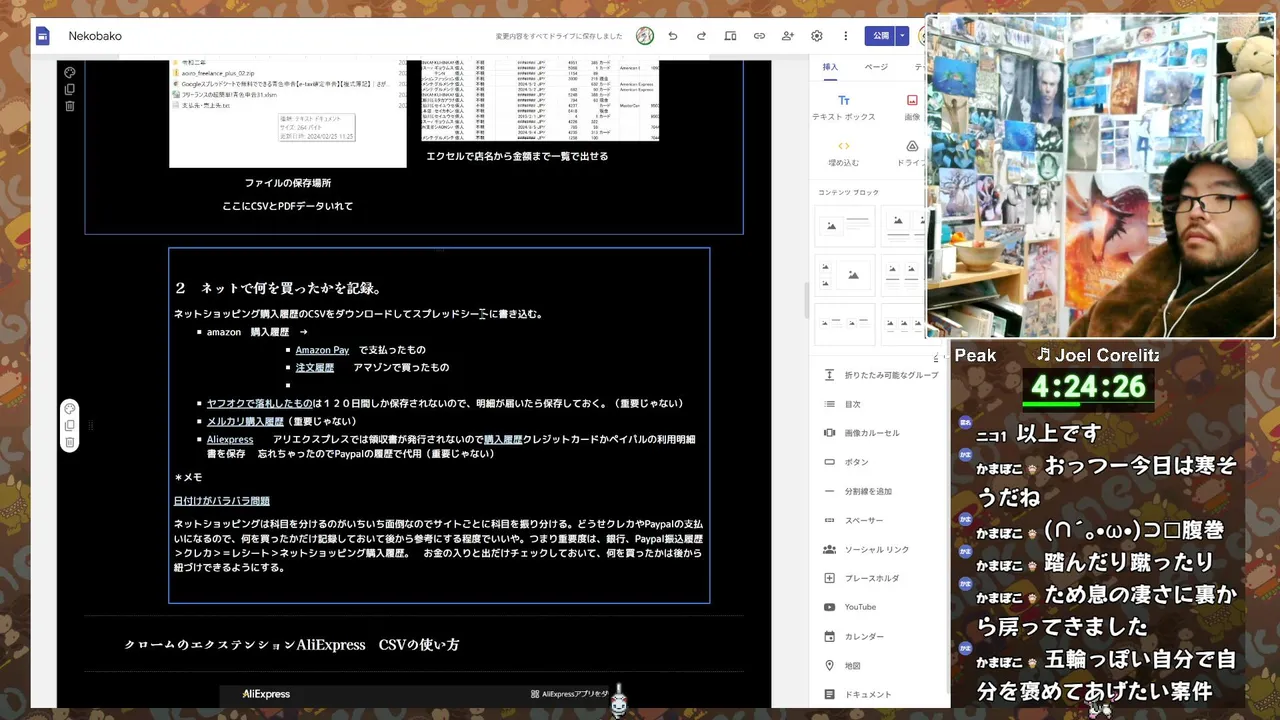This screenshot has height=720, width=1280.
Task: Switch to the ページ tab
Action: tap(876, 67)
